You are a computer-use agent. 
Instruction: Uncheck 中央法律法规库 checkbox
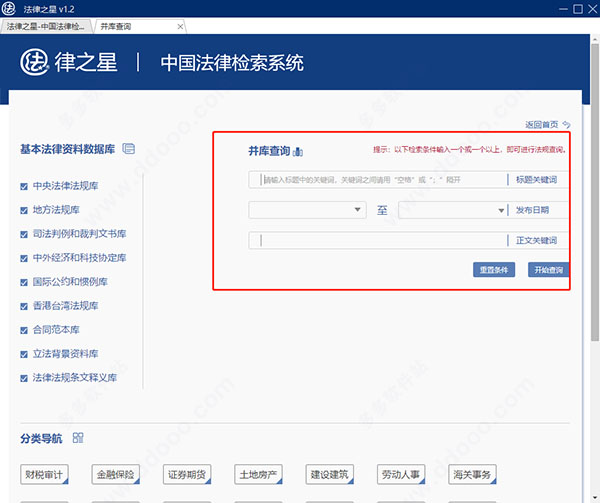[x=24, y=186]
